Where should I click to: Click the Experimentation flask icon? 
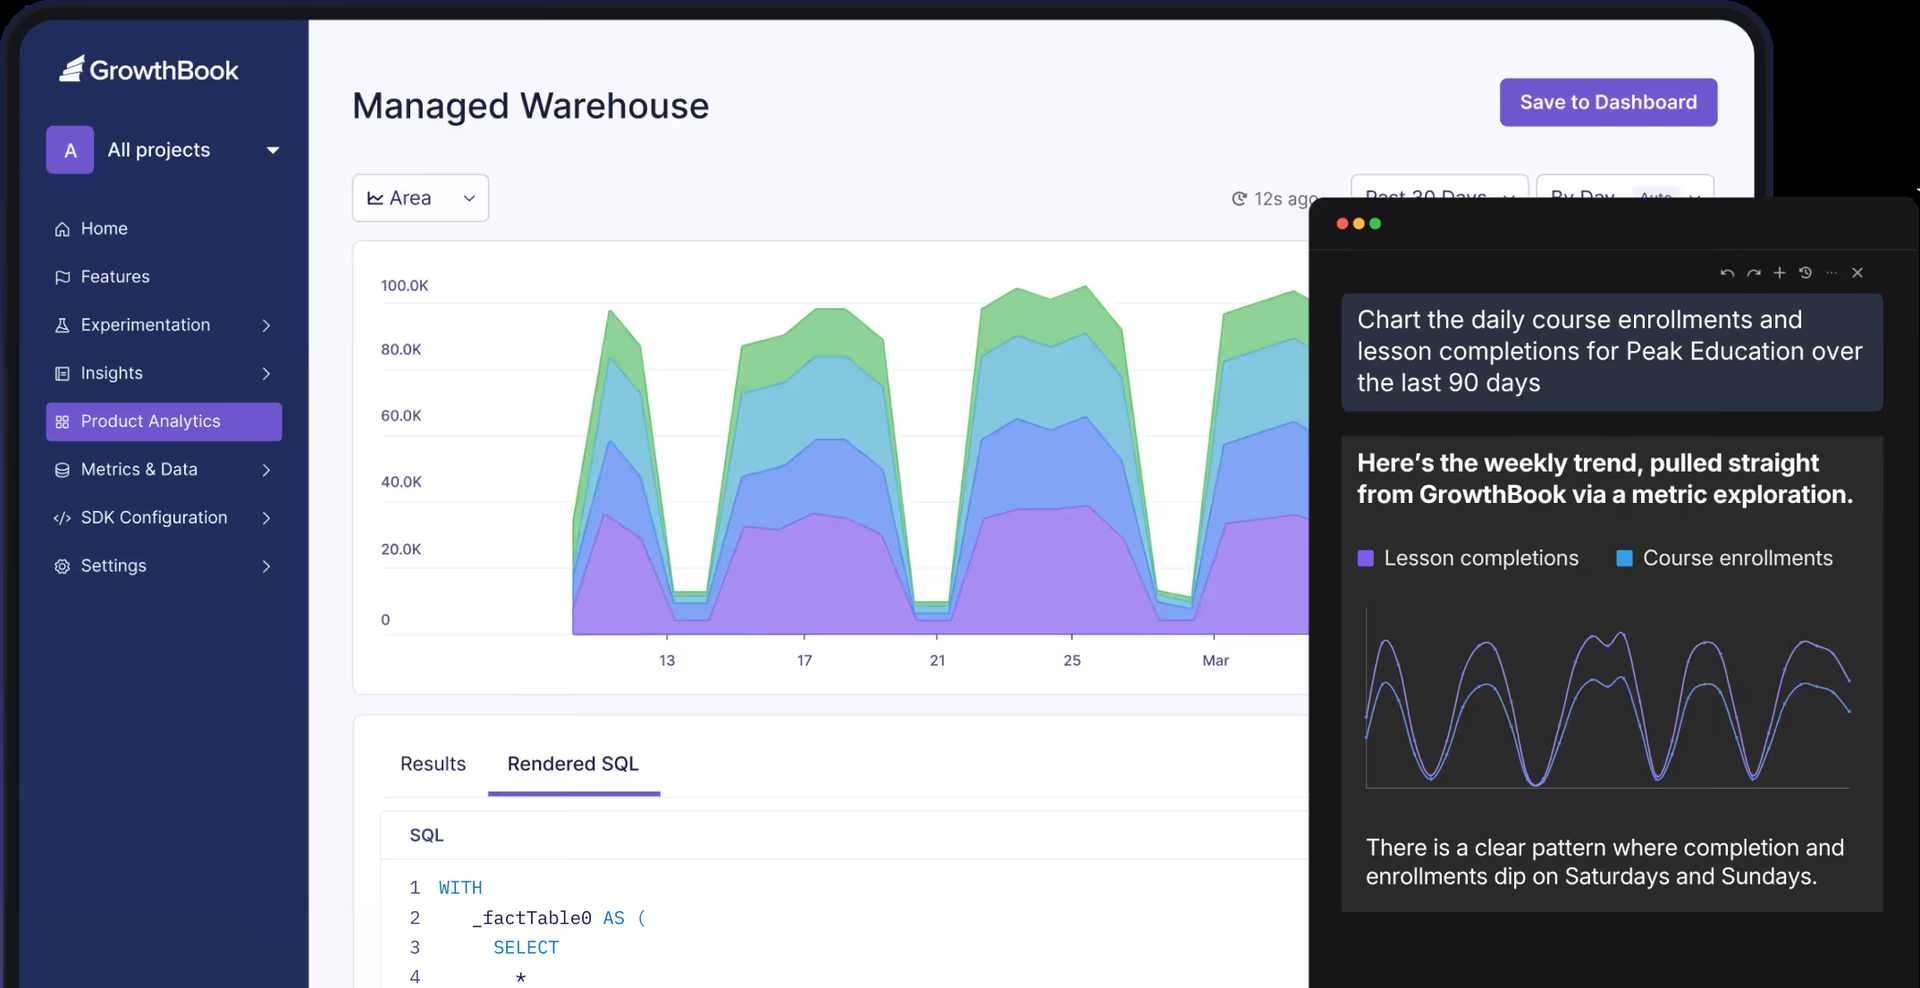click(62, 325)
